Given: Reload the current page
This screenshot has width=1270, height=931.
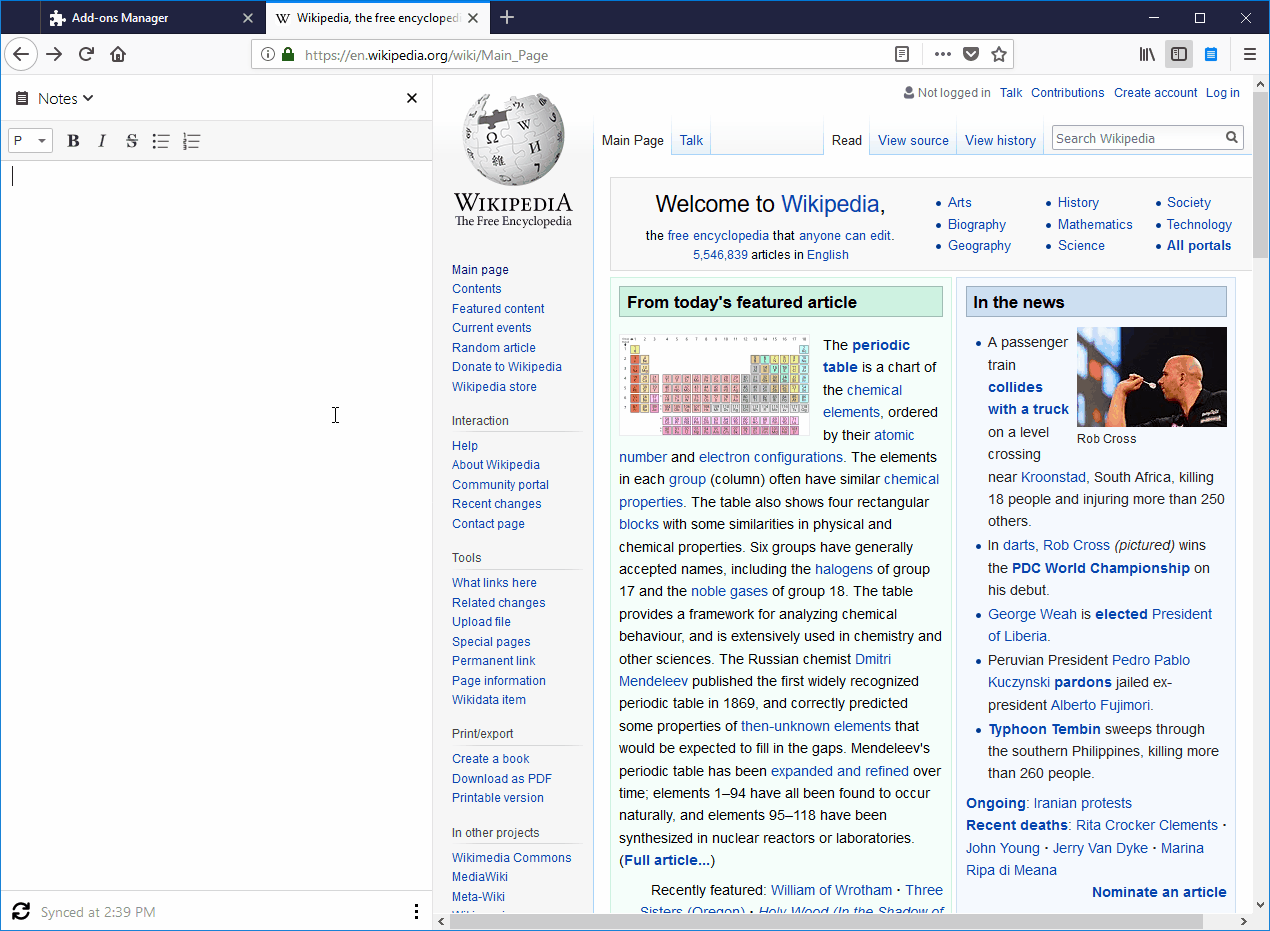Looking at the screenshot, I should tap(86, 54).
